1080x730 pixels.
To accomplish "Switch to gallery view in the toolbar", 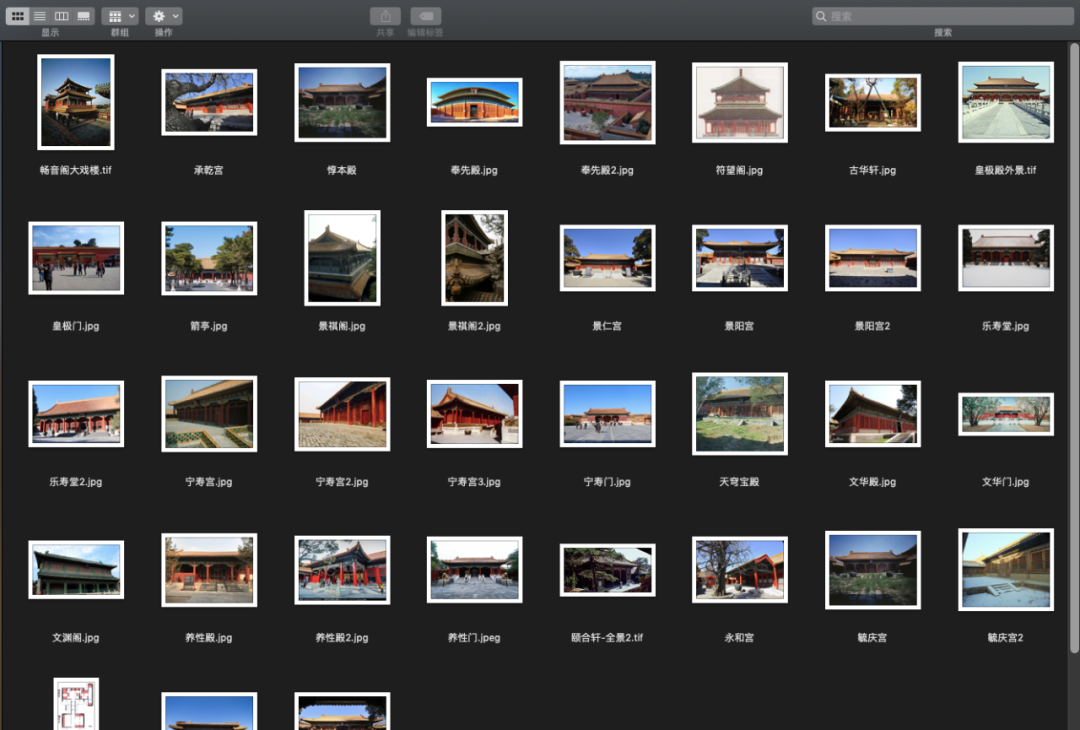I will 83,16.
